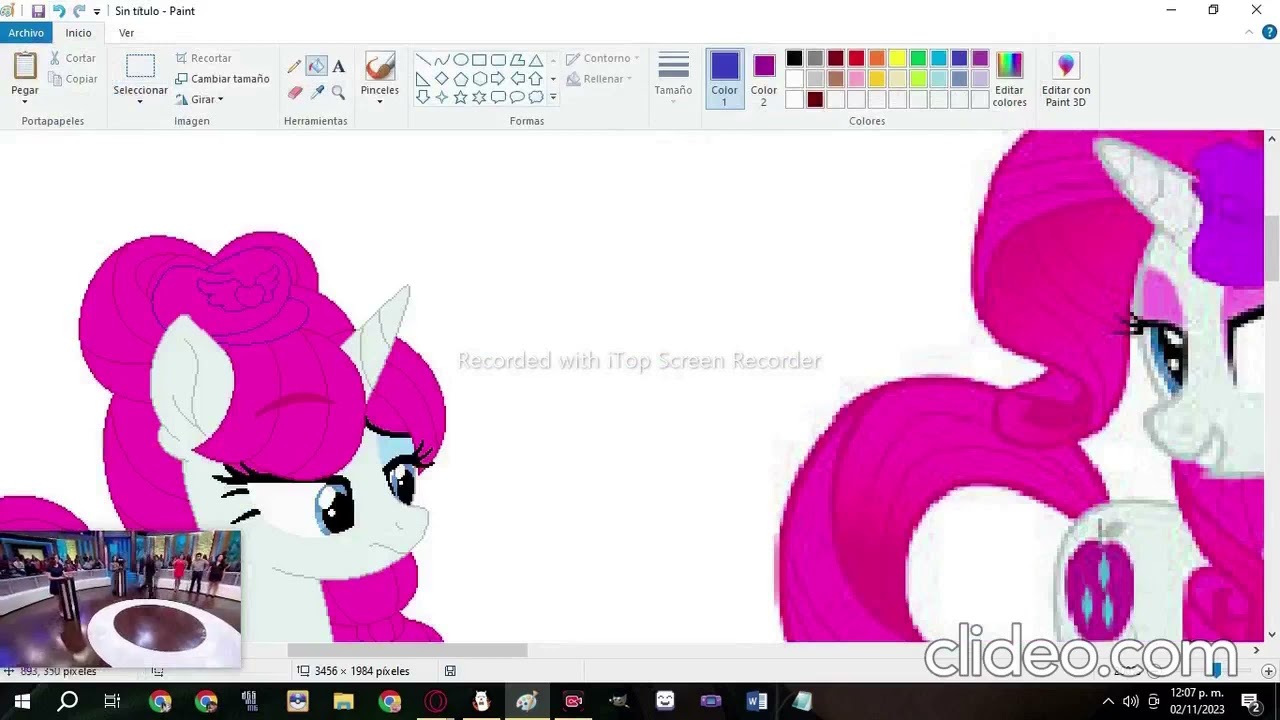Image resolution: width=1280 pixels, height=720 pixels.
Task: Click the Copiar button
Action: (73, 79)
